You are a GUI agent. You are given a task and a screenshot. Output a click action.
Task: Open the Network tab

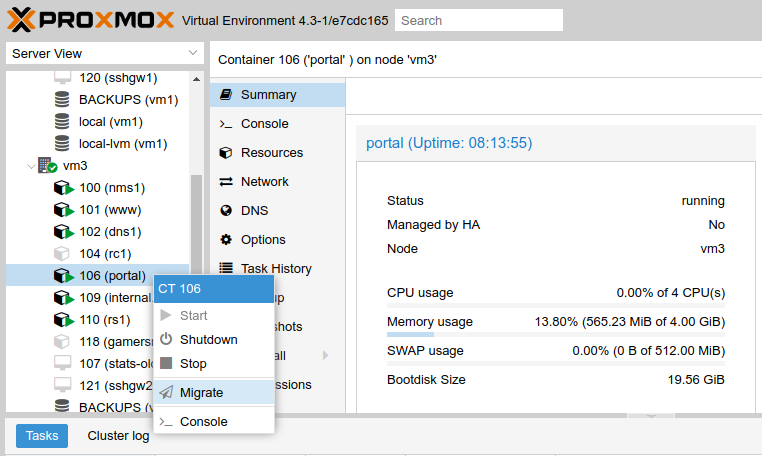278,182
